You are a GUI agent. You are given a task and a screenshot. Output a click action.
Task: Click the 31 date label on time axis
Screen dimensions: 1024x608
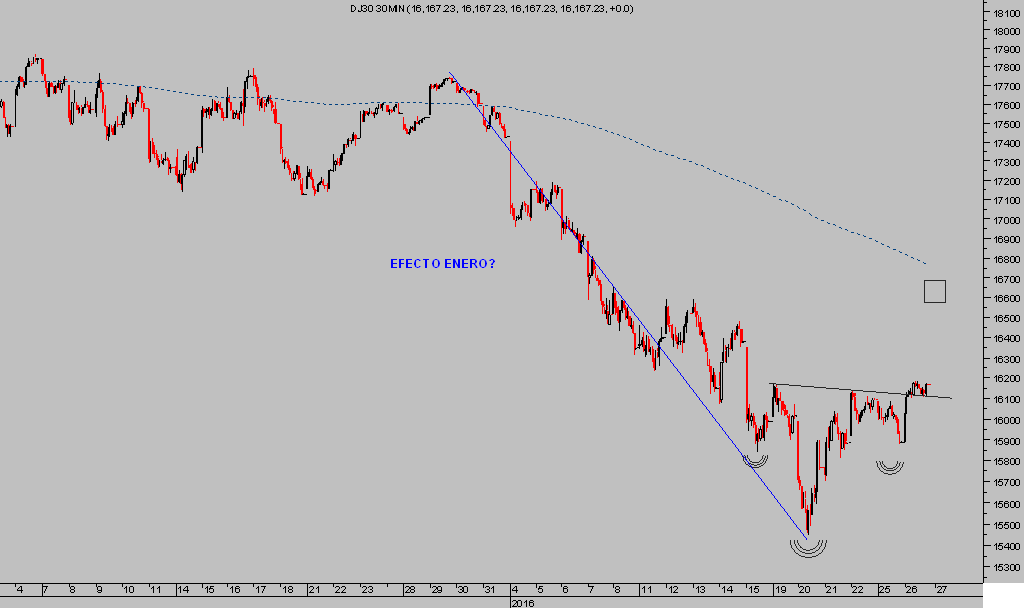coord(489,590)
